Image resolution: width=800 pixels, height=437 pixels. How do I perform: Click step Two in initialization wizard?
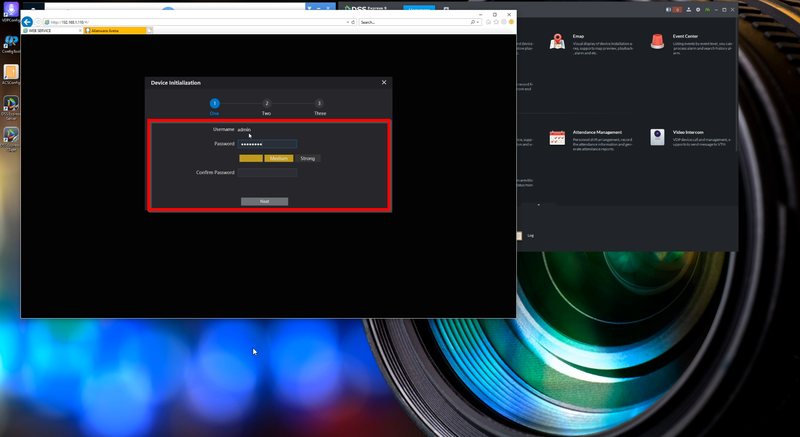click(267, 104)
